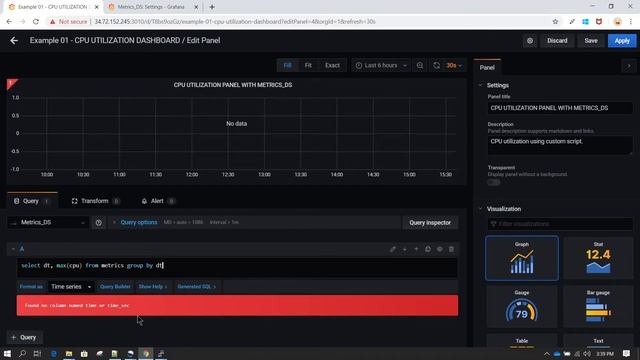
Task: Go back using the Grafana back arrow
Action: [x=14, y=40]
